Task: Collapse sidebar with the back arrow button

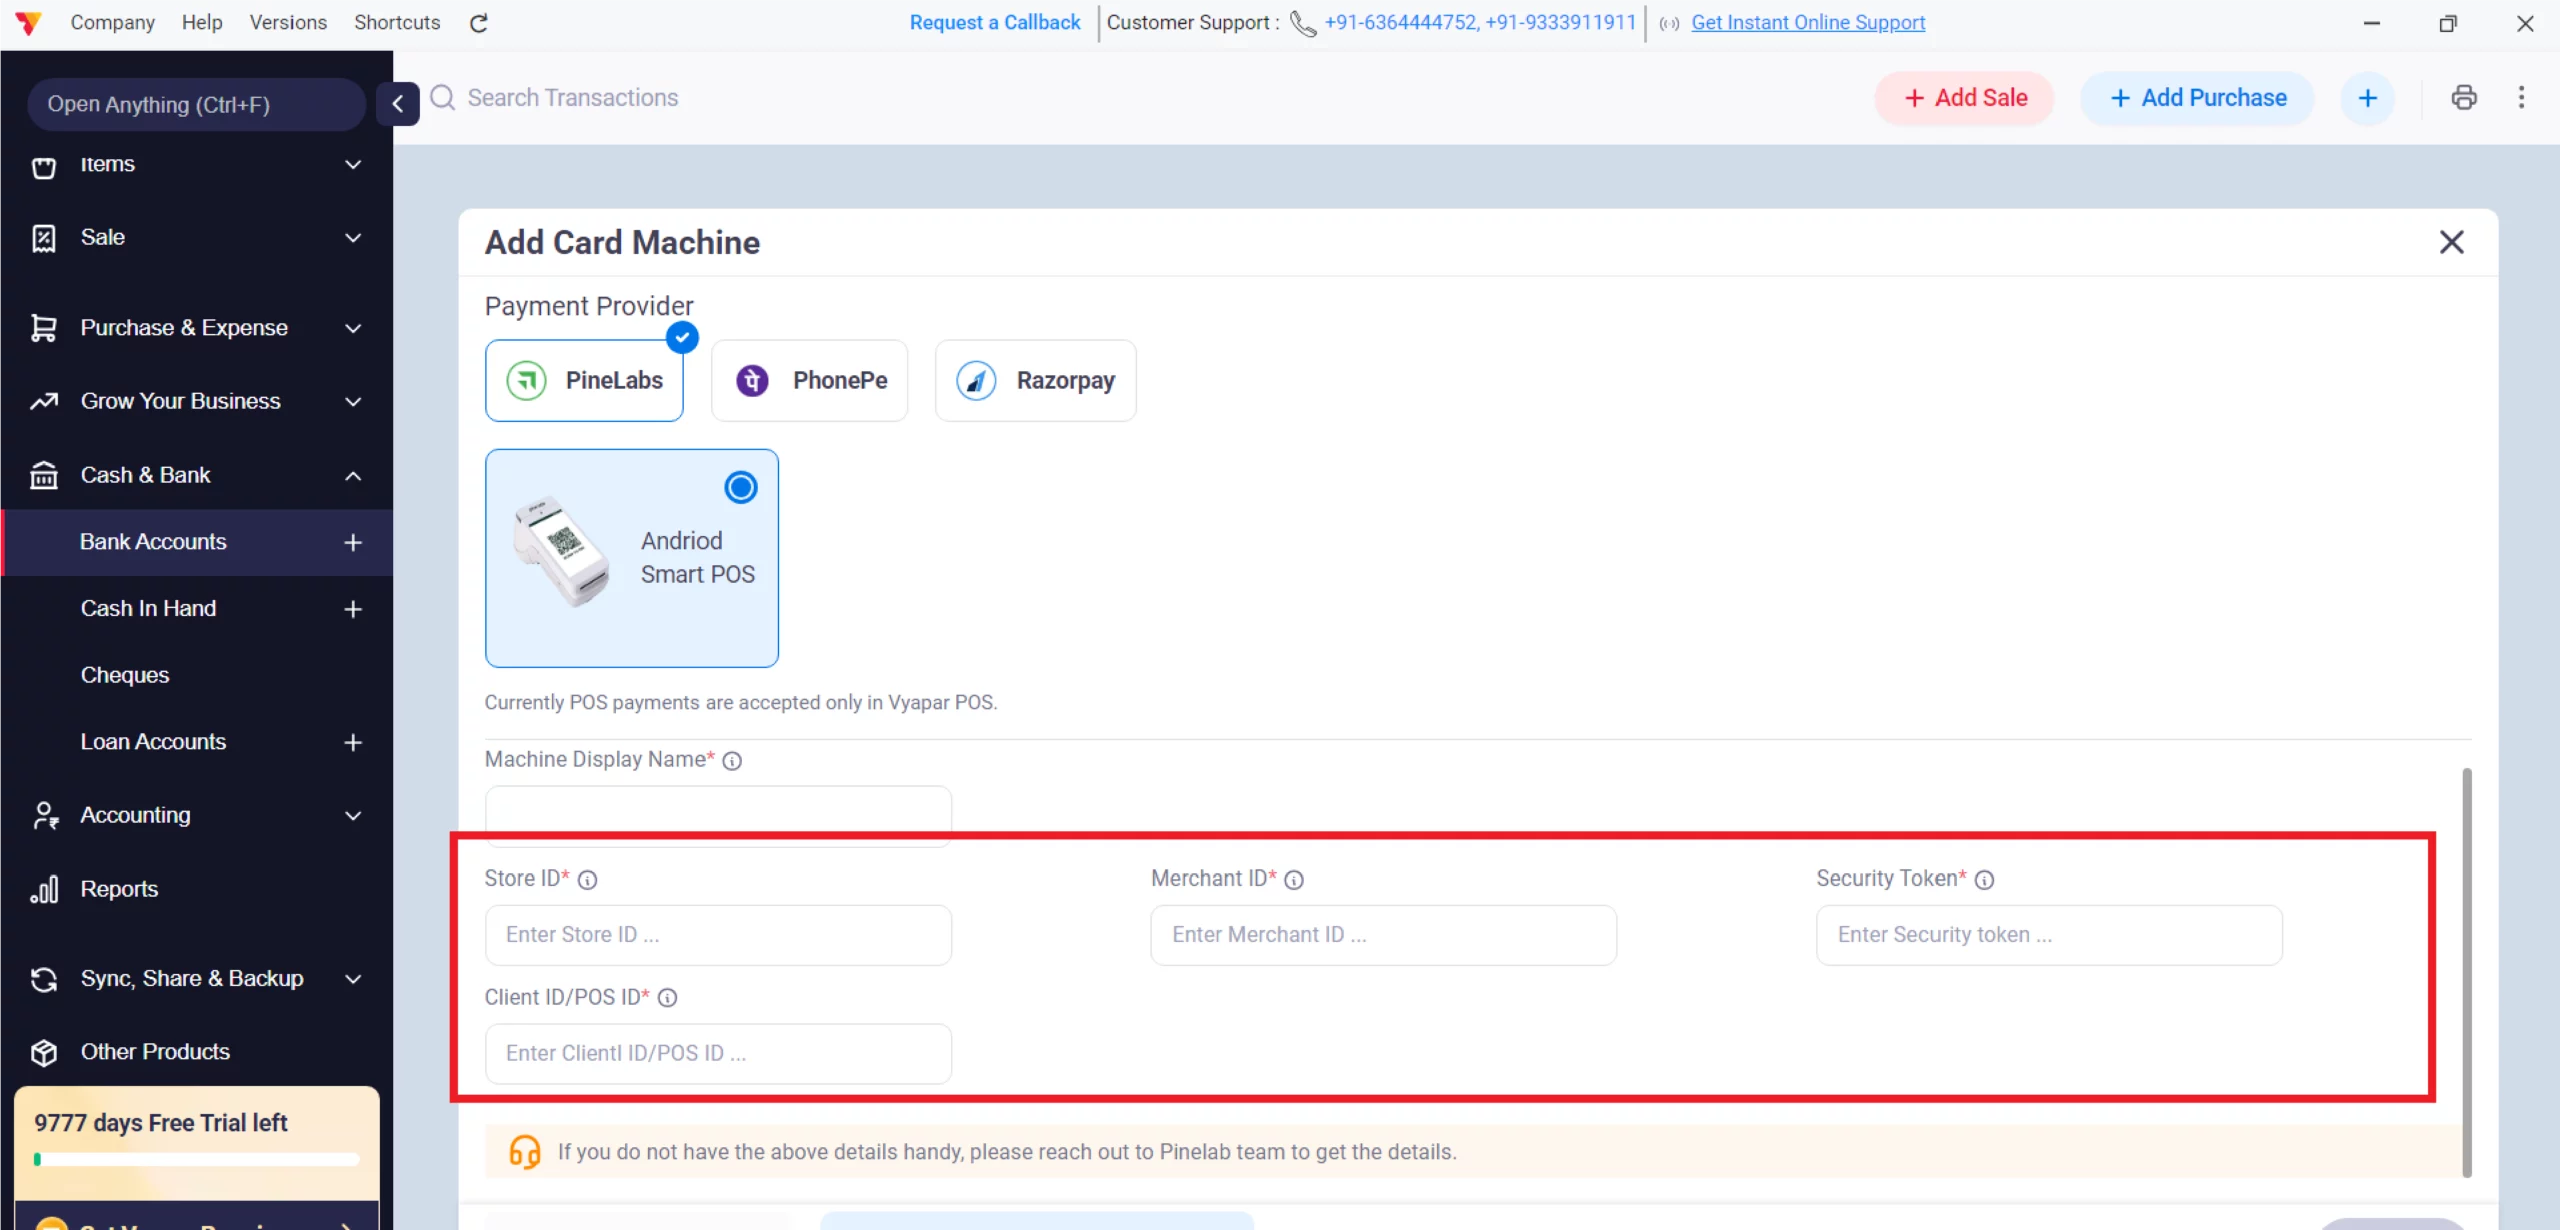Action: pyautogui.click(x=398, y=103)
